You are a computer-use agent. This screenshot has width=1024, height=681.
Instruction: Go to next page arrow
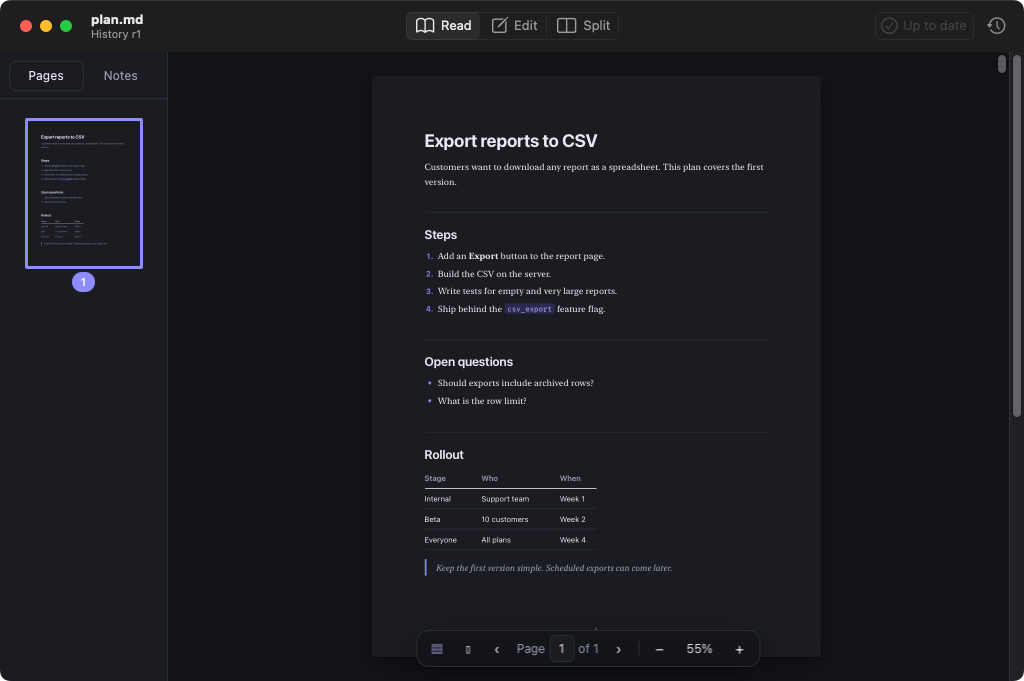click(618, 649)
